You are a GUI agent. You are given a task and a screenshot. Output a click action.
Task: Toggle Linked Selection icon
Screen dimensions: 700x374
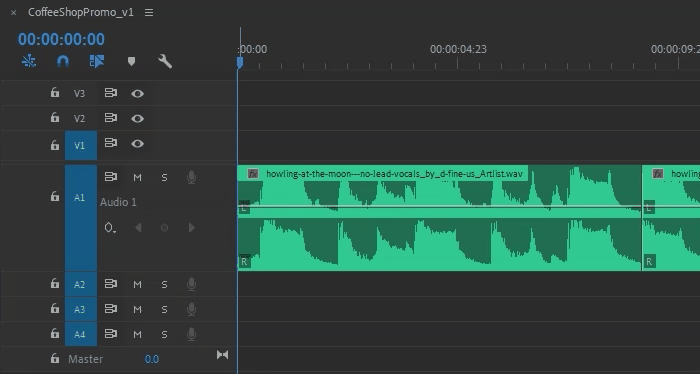(97, 61)
